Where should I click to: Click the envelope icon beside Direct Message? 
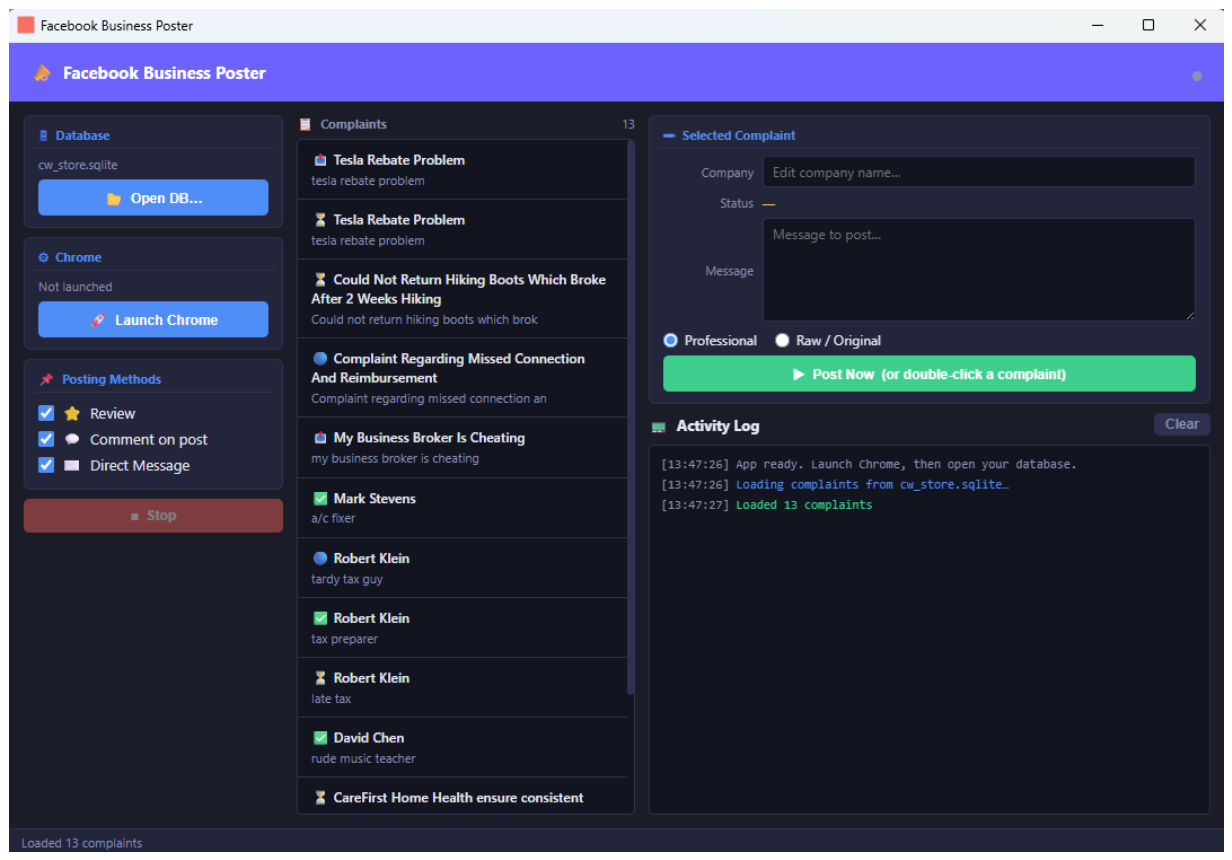click(x=72, y=465)
